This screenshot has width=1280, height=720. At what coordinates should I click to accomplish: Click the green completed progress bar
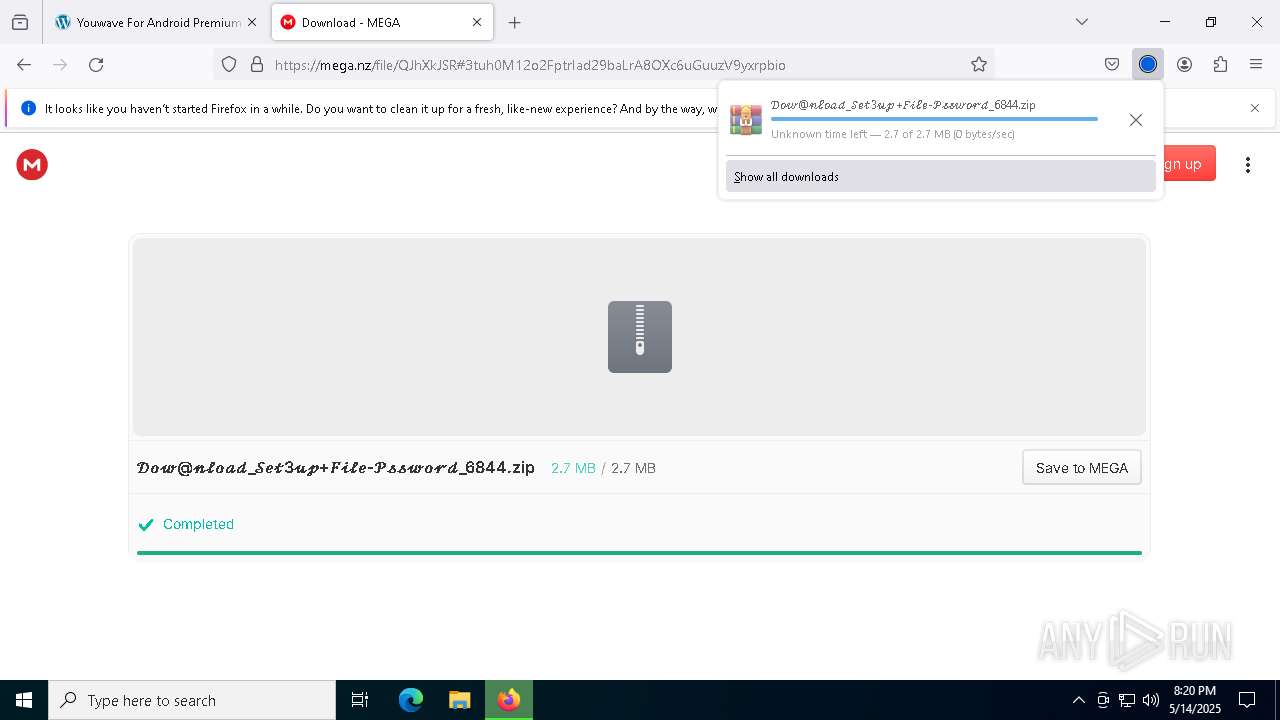(x=639, y=552)
